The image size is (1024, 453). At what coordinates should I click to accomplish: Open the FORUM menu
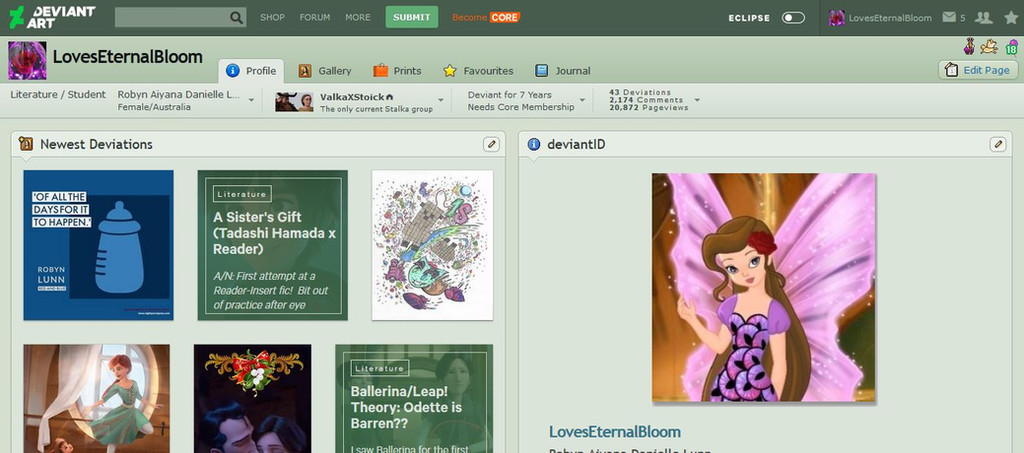315,18
